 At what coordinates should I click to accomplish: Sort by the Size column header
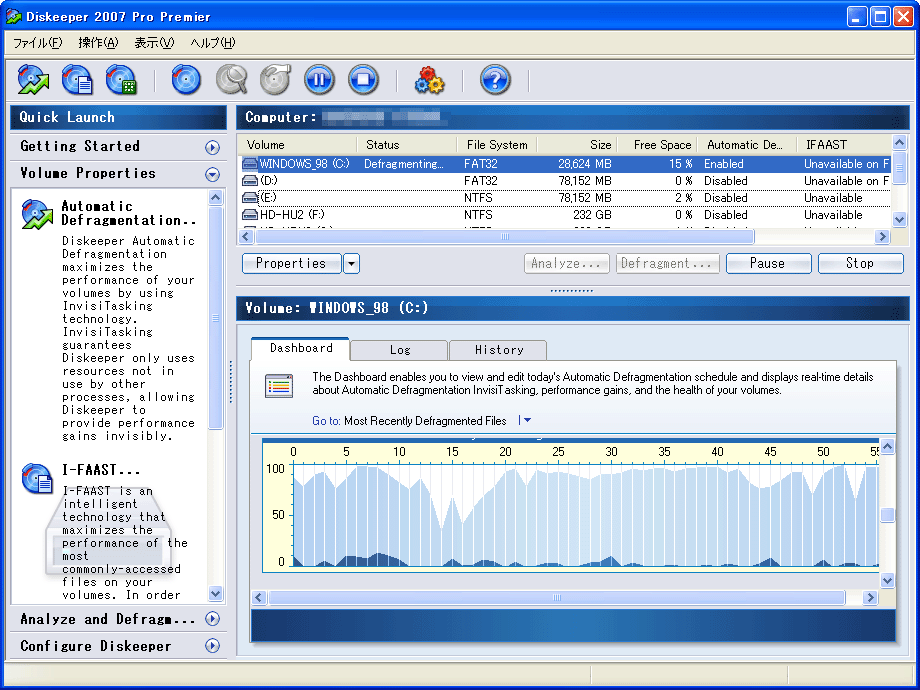click(577, 145)
